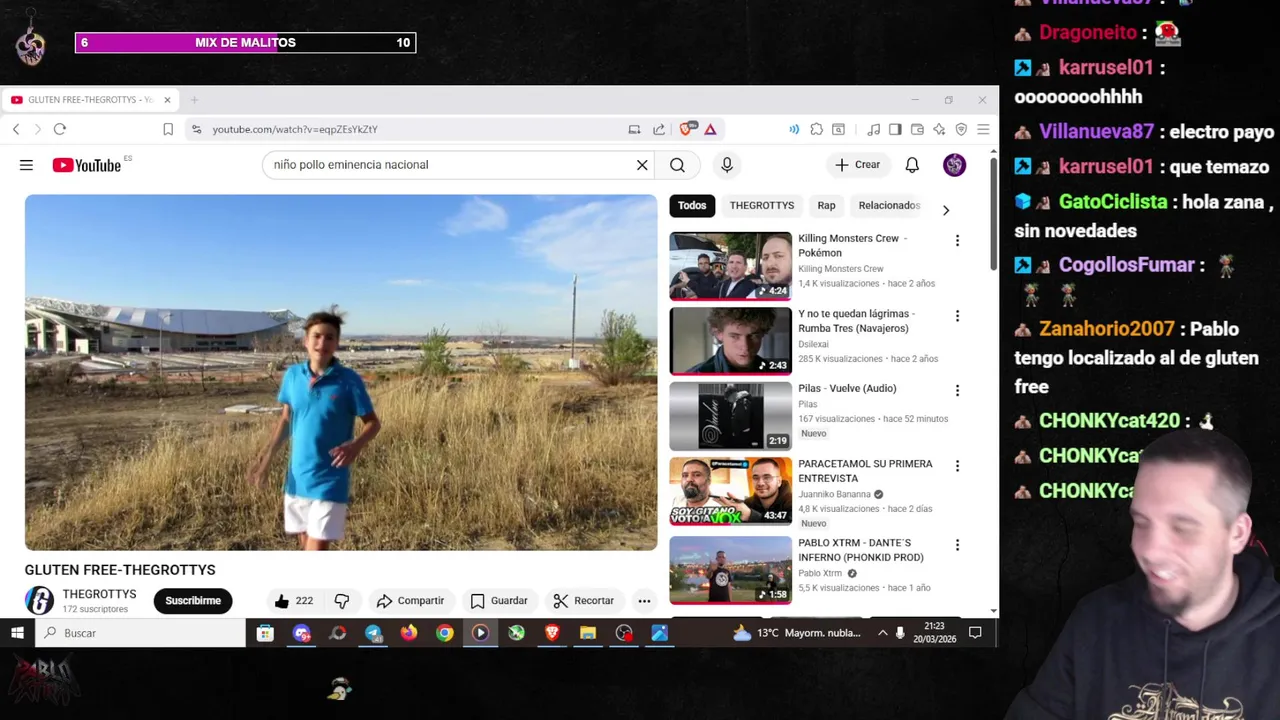Open Chrome from the taskbar
The height and width of the screenshot is (720, 1280).
click(x=445, y=633)
